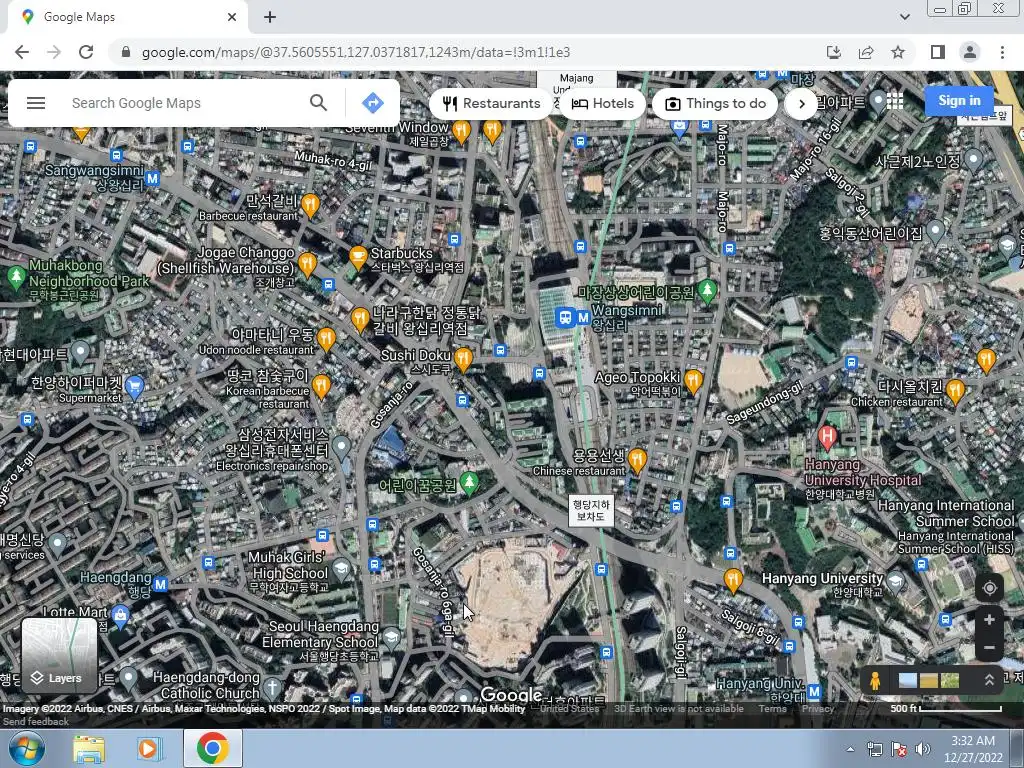Open the 마장상상어린이공원 park tree icon
1024x768 pixels.
tap(707, 291)
